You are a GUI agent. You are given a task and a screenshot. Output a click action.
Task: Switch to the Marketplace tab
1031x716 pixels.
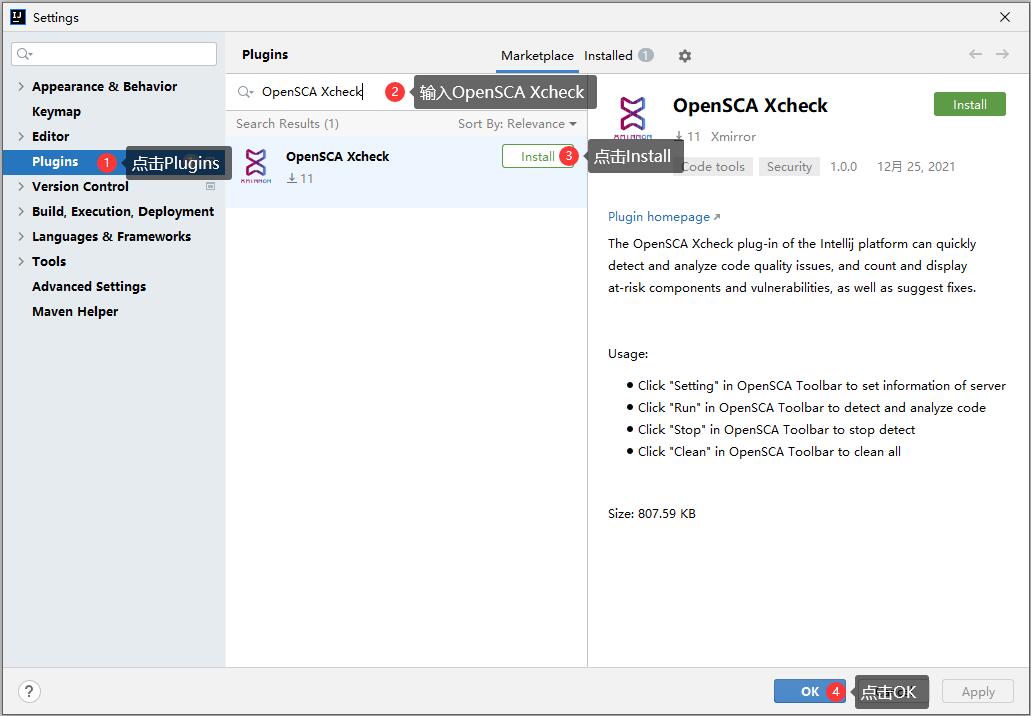[537, 56]
